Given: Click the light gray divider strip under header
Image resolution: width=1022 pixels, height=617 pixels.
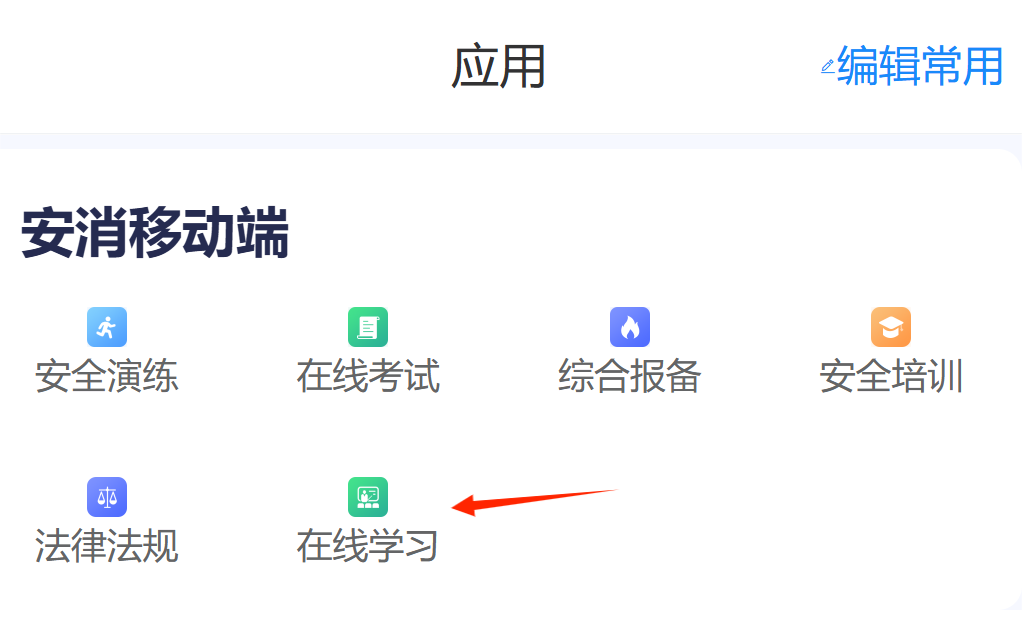Looking at the screenshot, I should point(511,141).
